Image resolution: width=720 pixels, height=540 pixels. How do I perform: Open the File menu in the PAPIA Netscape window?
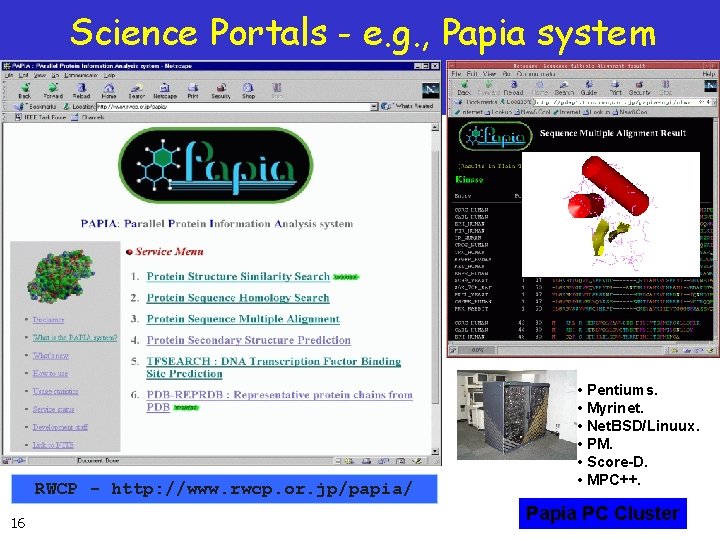point(8,75)
